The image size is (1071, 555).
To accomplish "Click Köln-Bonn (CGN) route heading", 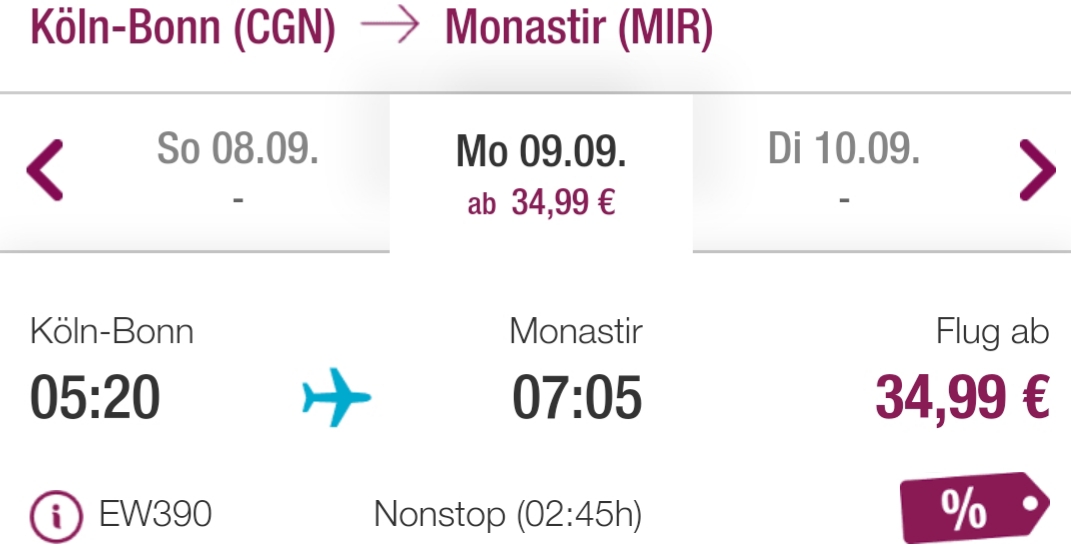I will pos(183,27).
